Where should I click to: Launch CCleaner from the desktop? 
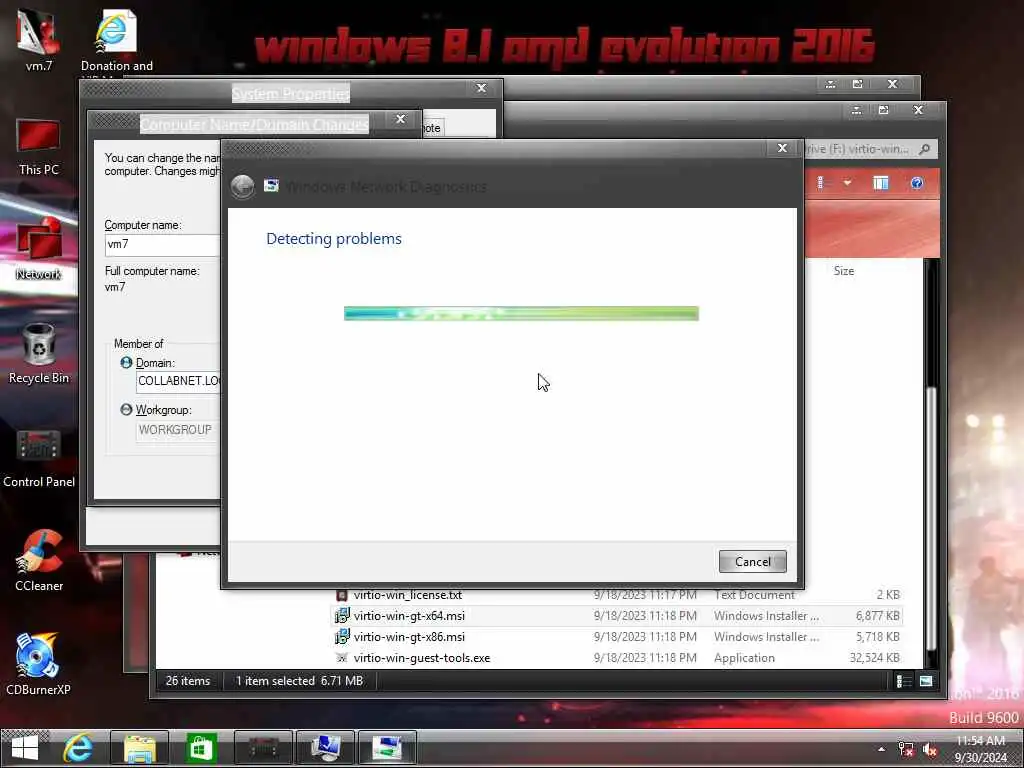(39, 562)
